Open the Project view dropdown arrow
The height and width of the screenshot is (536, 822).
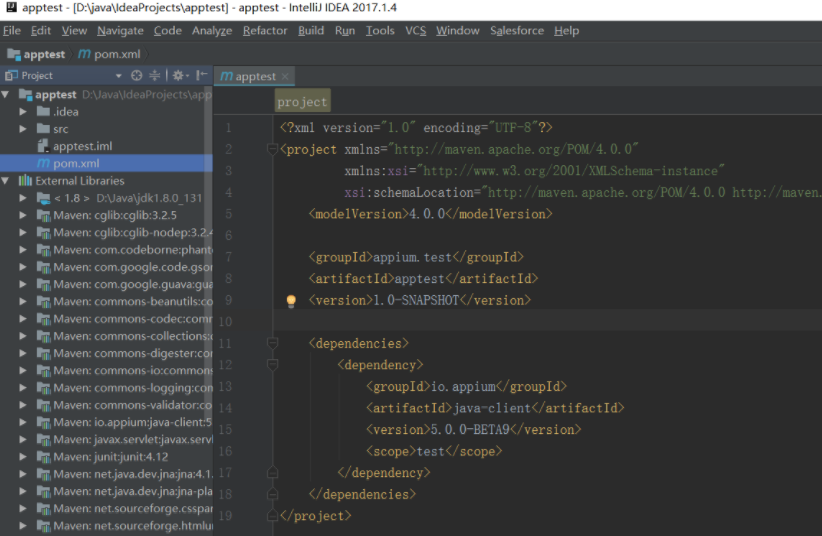point(118,76)
